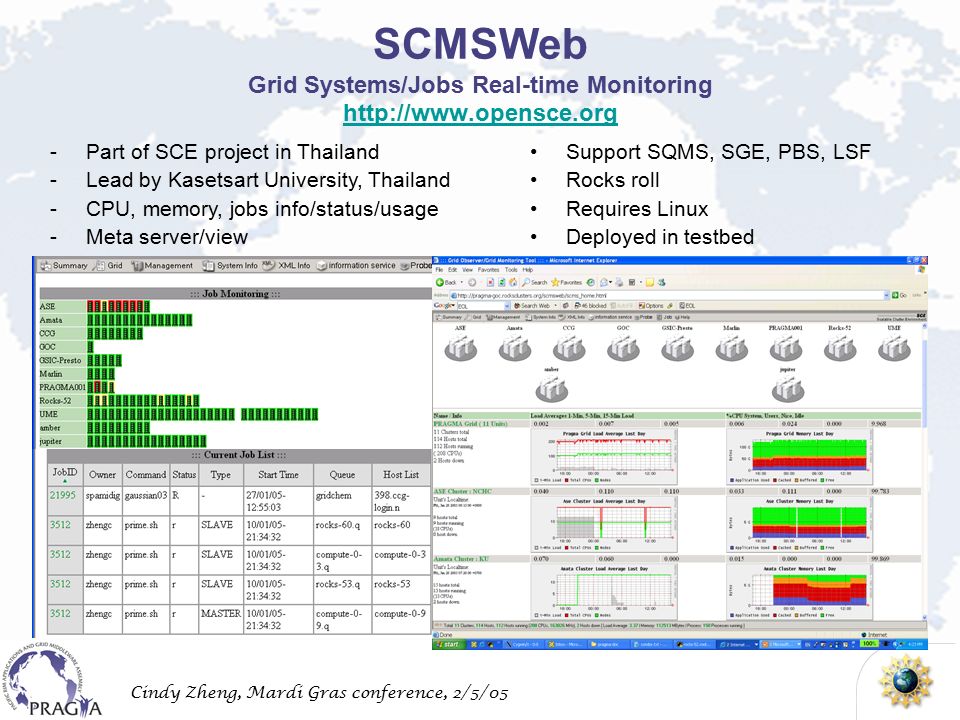960x720 pixels.
Task: Open job ID 21995 link
Action: coord(62,495)
